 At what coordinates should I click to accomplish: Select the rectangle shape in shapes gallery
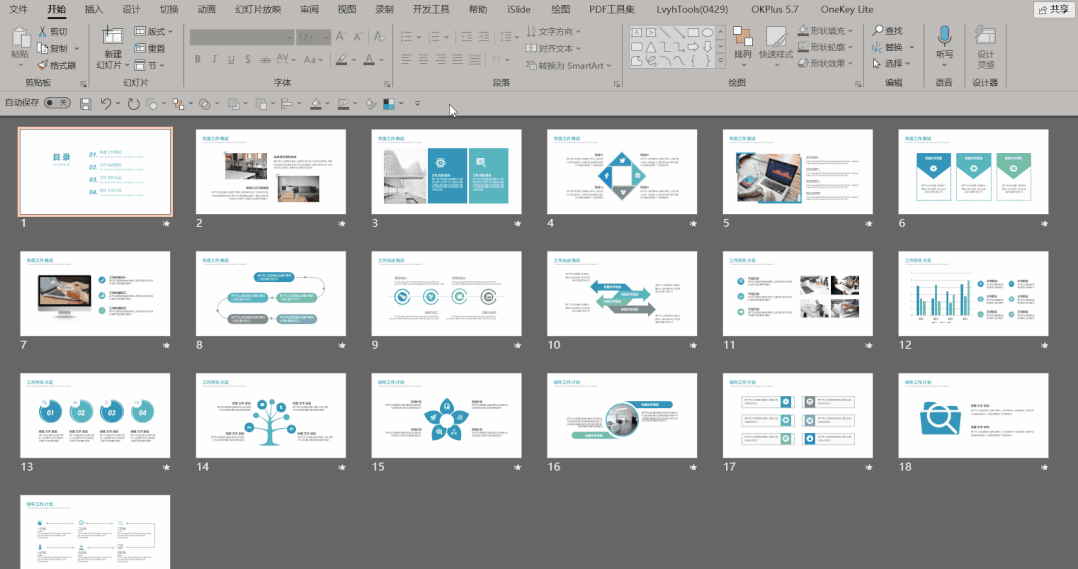click(693, 32)
